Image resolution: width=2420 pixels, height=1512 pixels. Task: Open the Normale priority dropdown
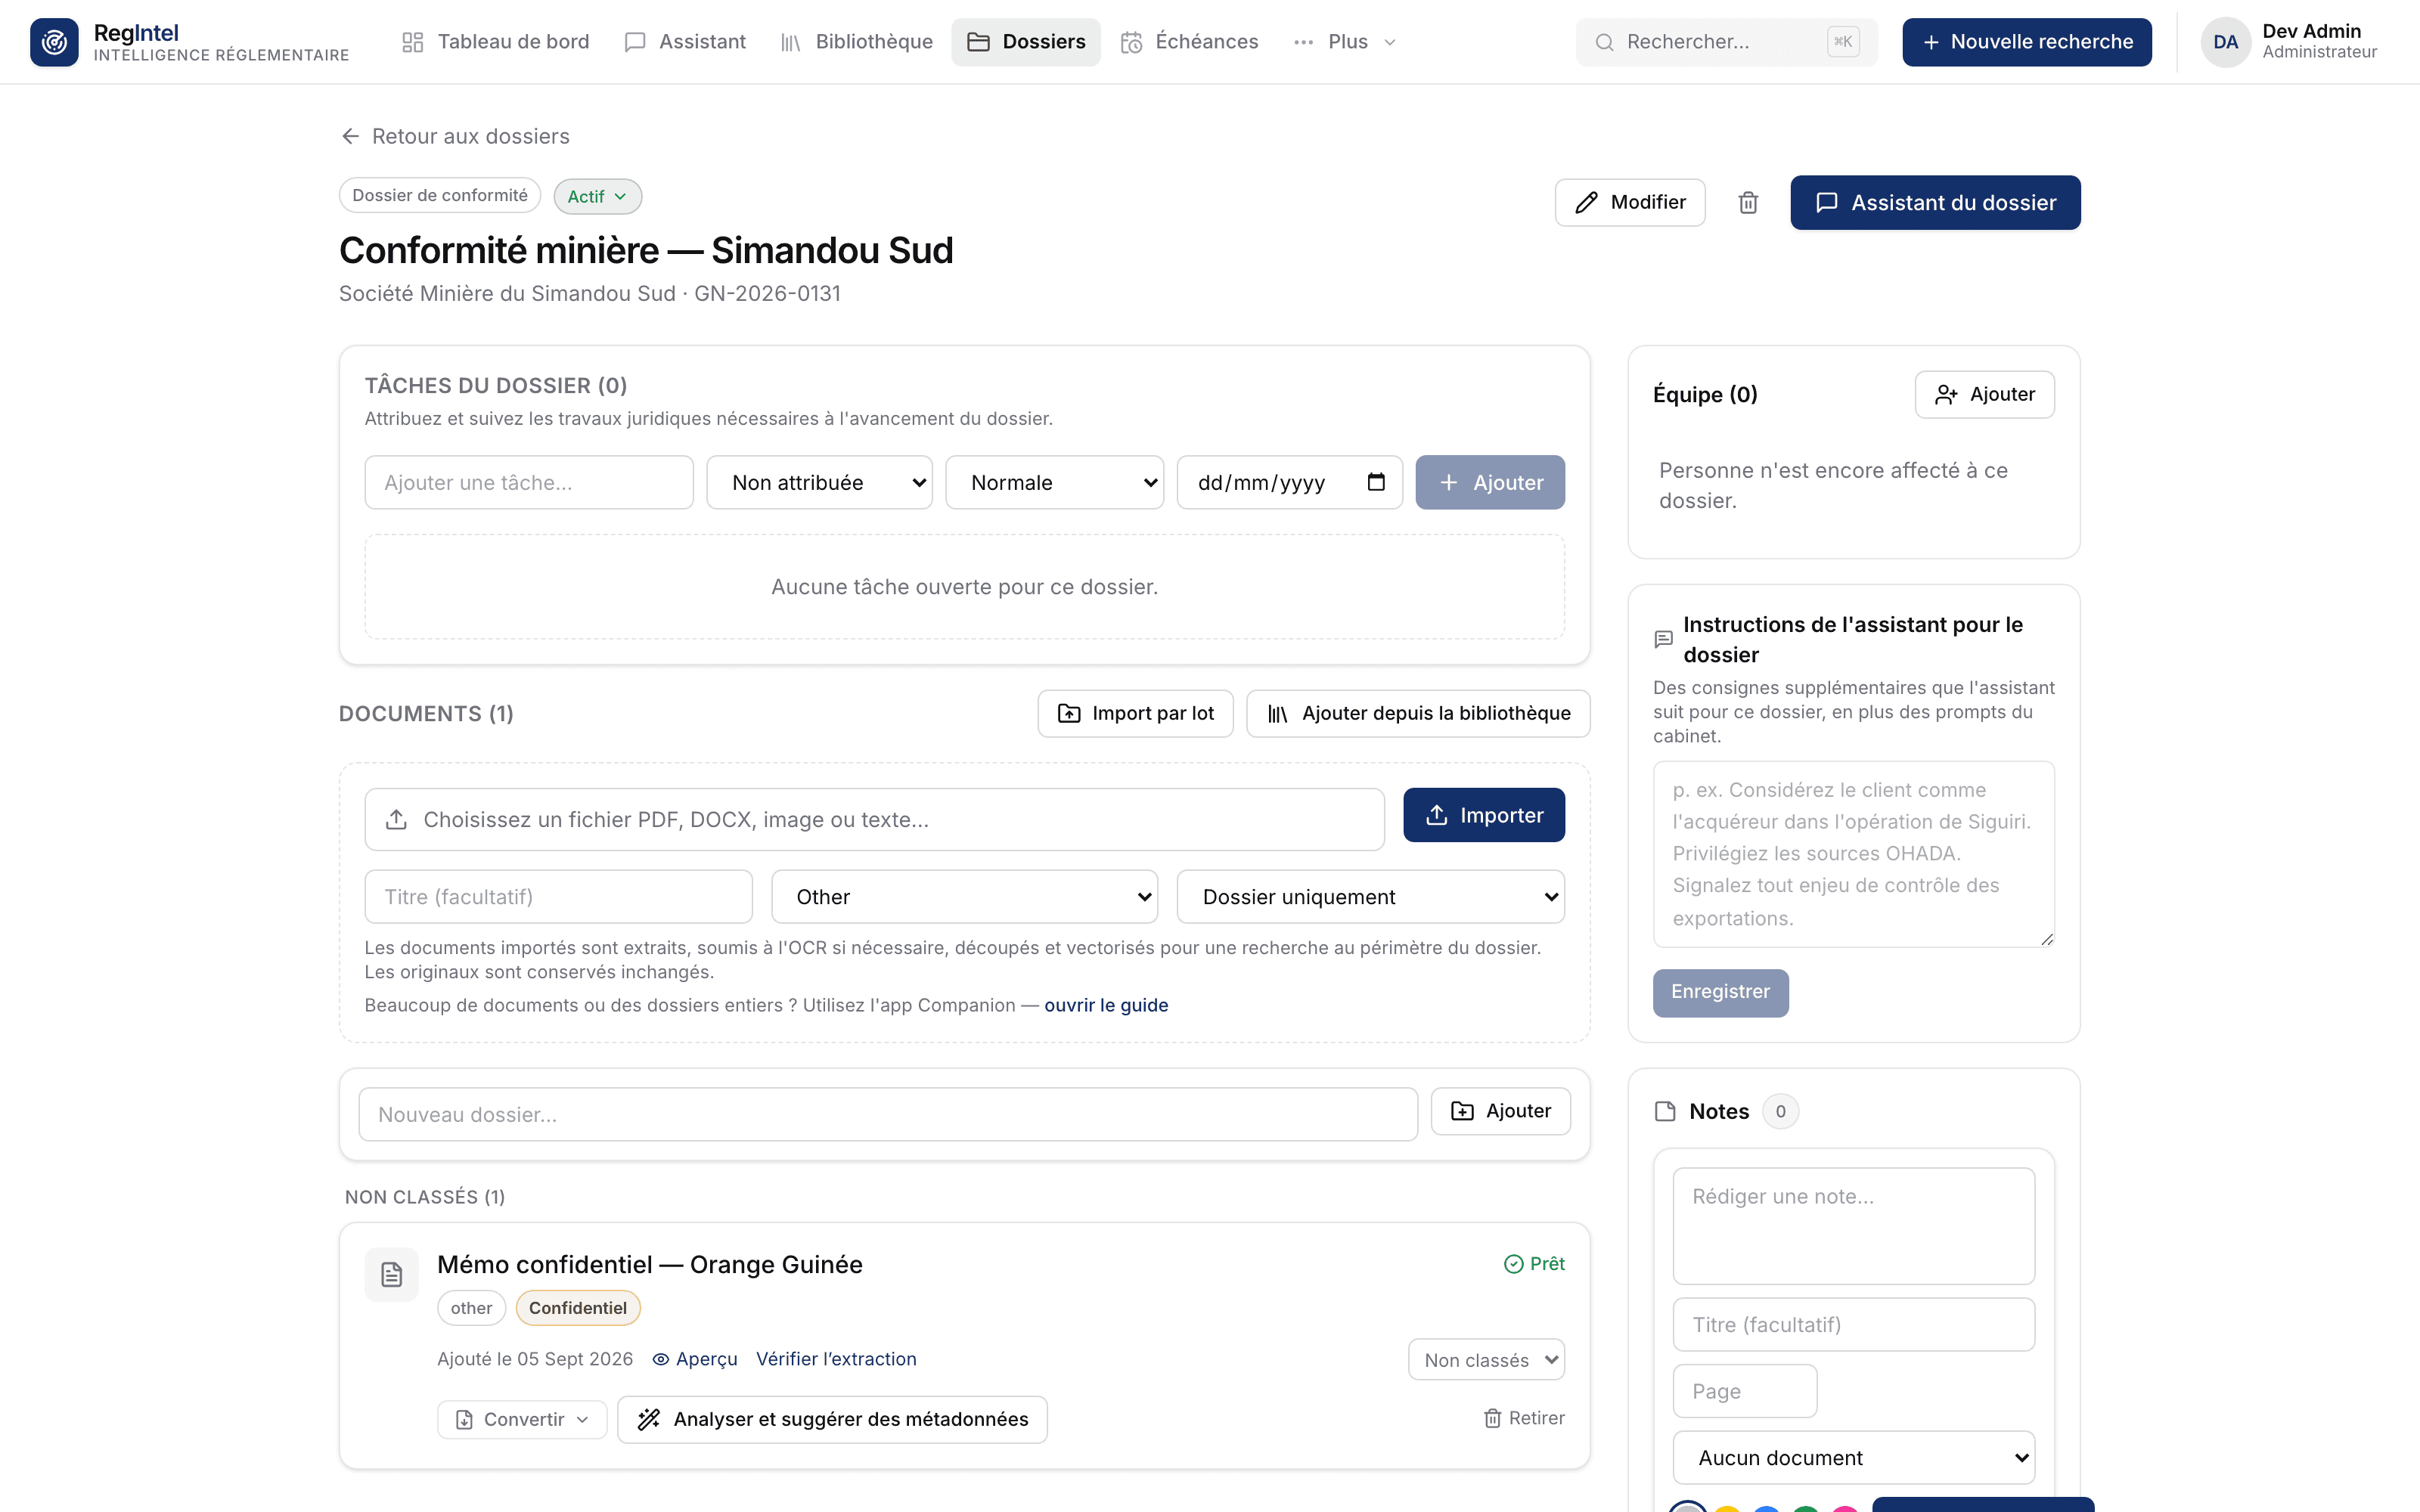1054,482
